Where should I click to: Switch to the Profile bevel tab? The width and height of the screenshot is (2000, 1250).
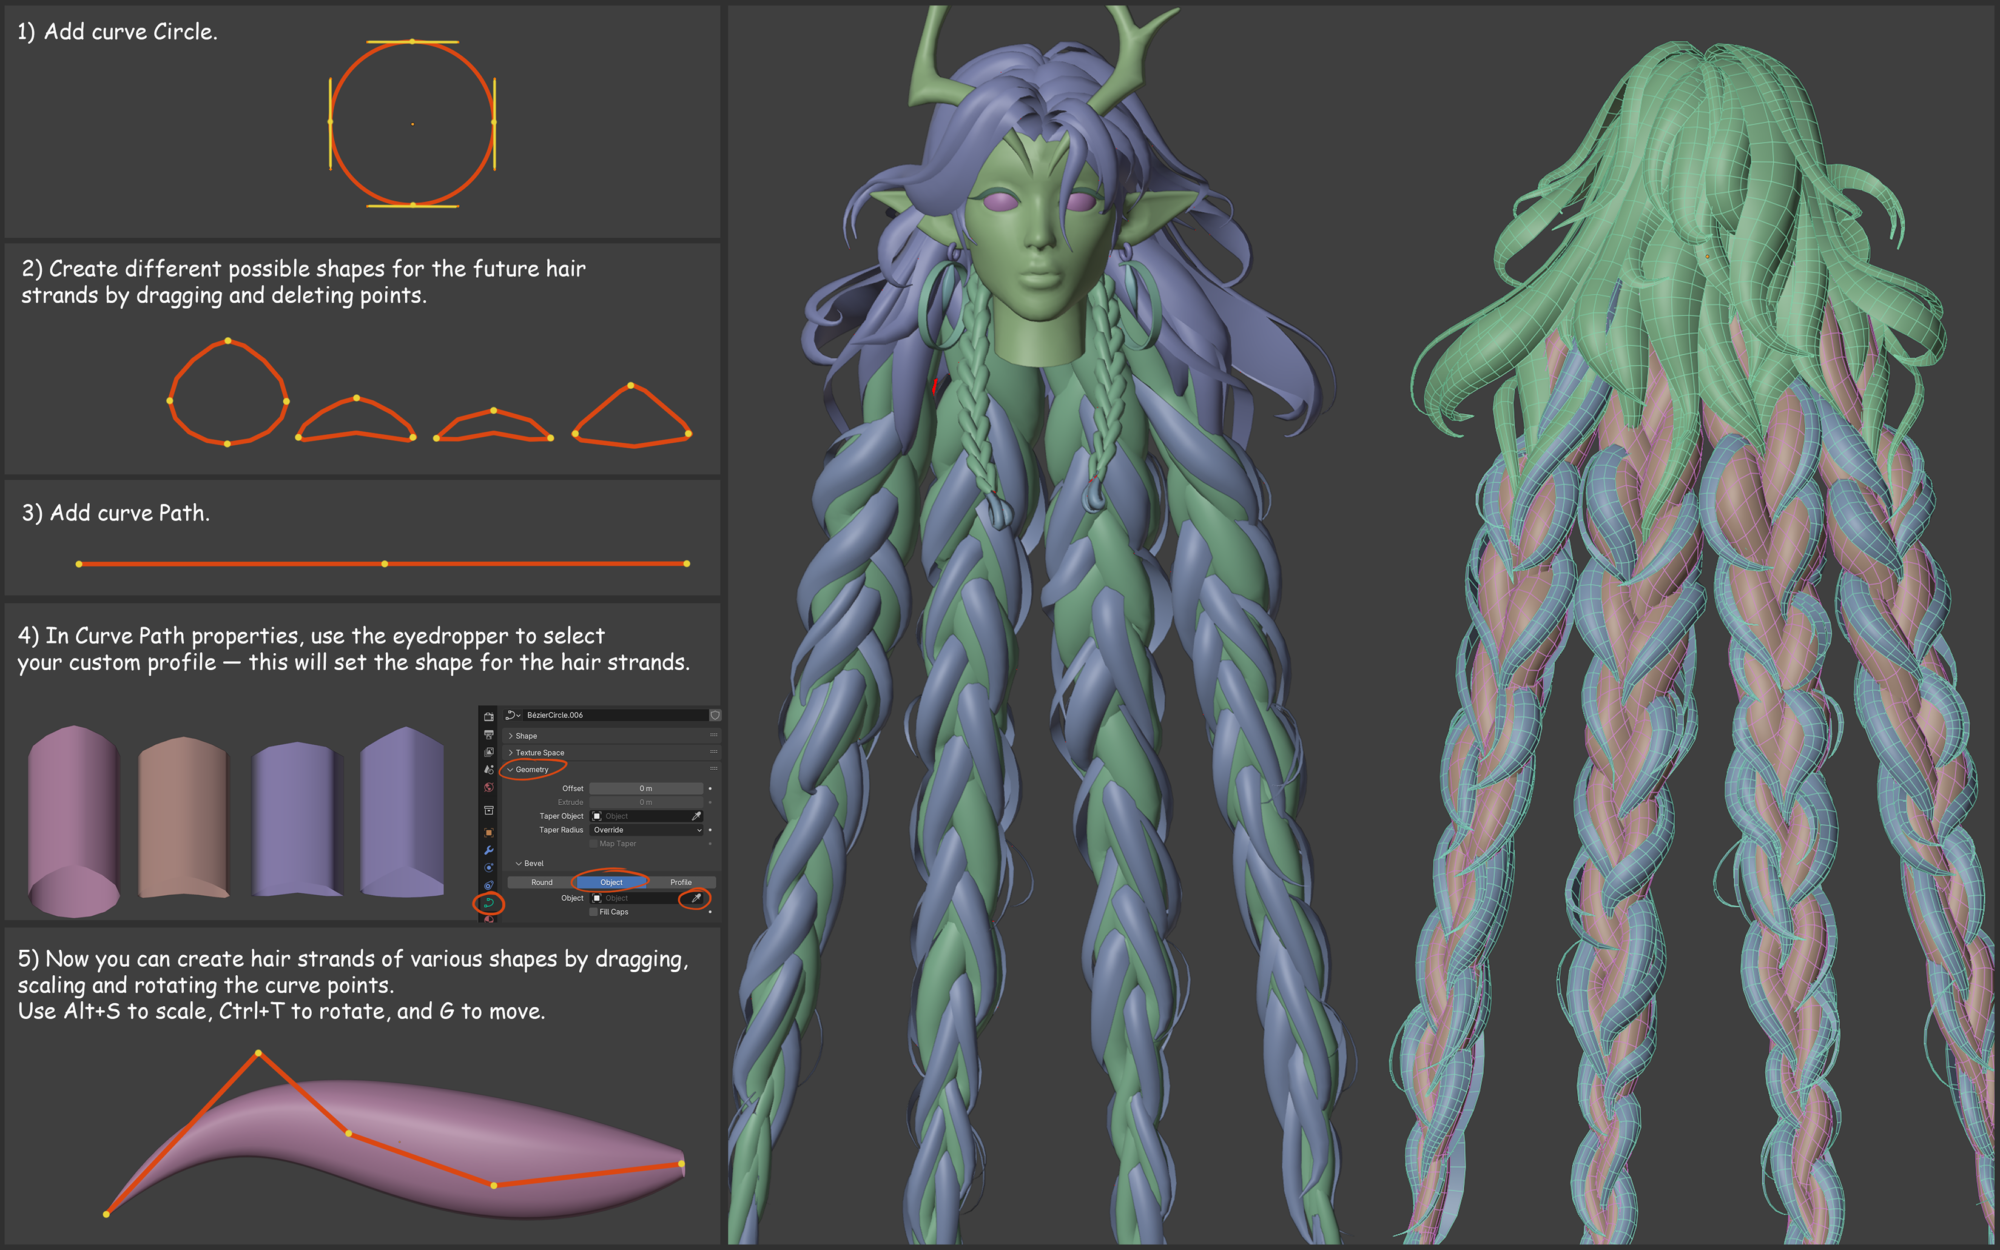(x=681, y=882)
